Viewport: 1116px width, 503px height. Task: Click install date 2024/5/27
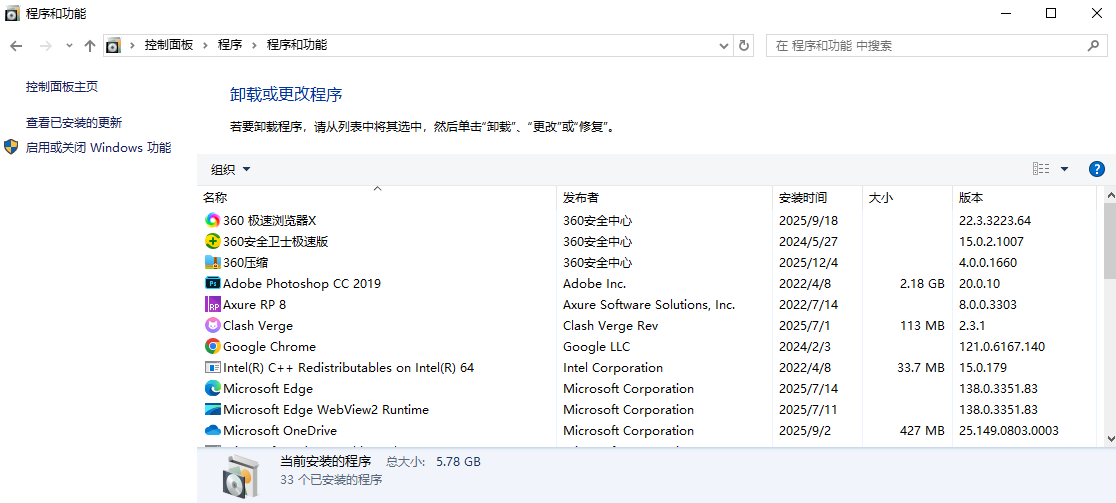click(809, 241)
